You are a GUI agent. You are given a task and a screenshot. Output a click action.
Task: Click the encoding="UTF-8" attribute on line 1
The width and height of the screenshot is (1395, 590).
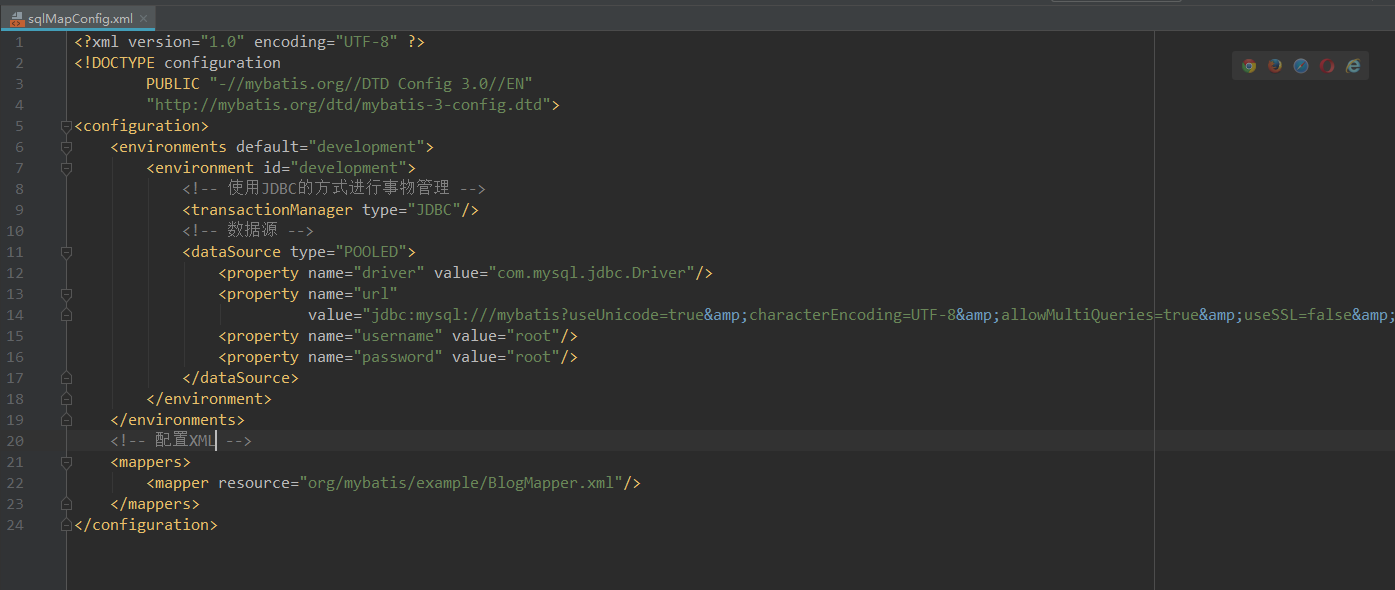pyautogui.click(x=326, y=42)
